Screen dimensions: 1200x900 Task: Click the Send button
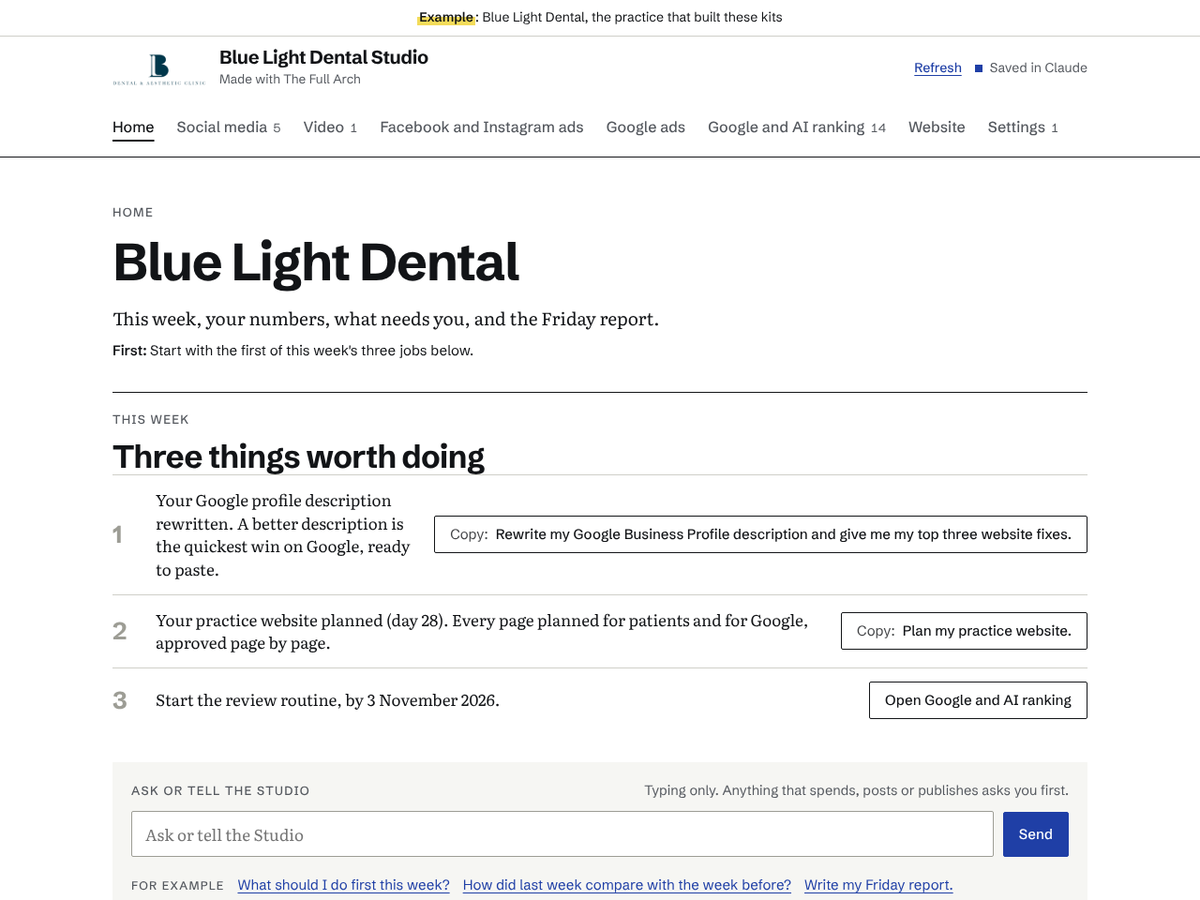[x=1036, y=834]
